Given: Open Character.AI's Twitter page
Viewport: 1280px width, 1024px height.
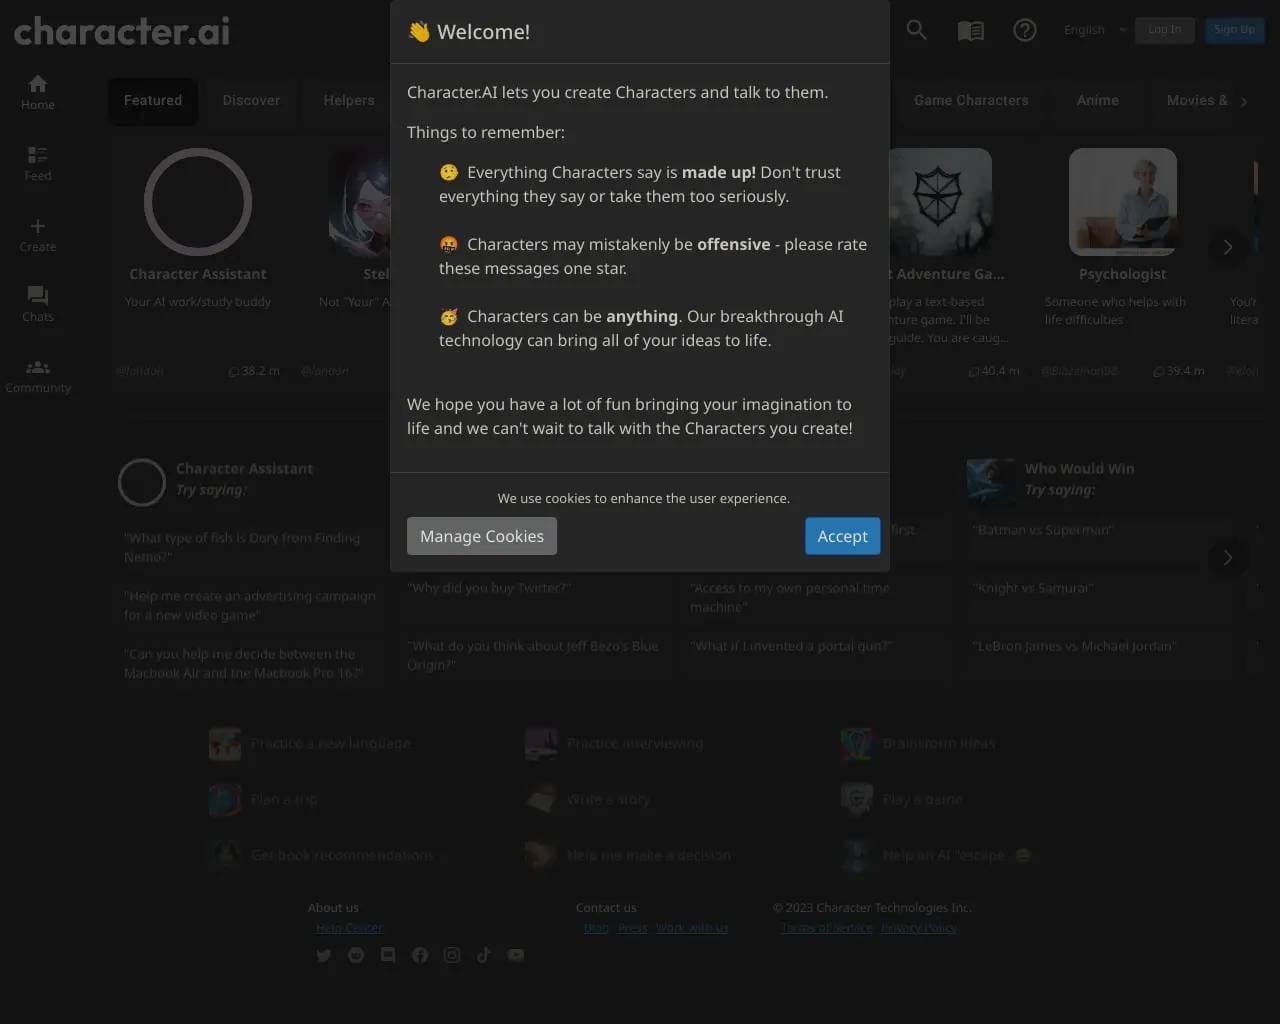Looking at the screenshot, I should click(323, 955).
